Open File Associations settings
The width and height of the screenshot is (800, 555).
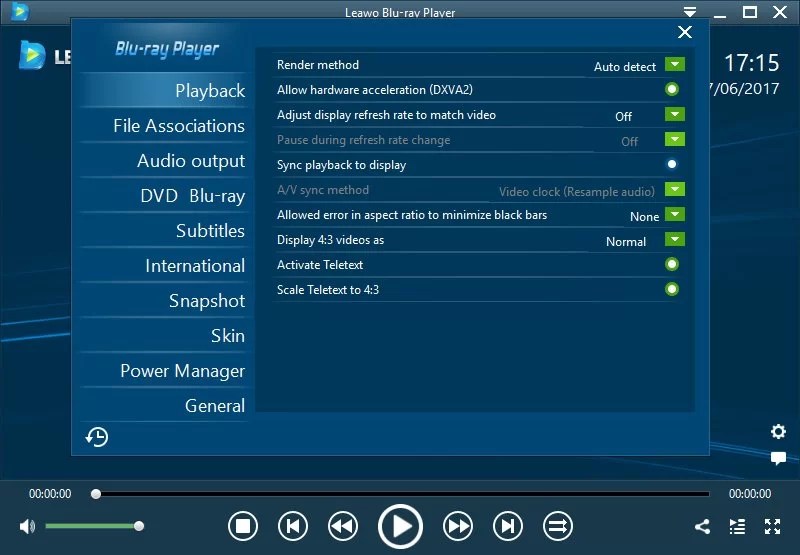pyautogui.click(x=164, y=125)
